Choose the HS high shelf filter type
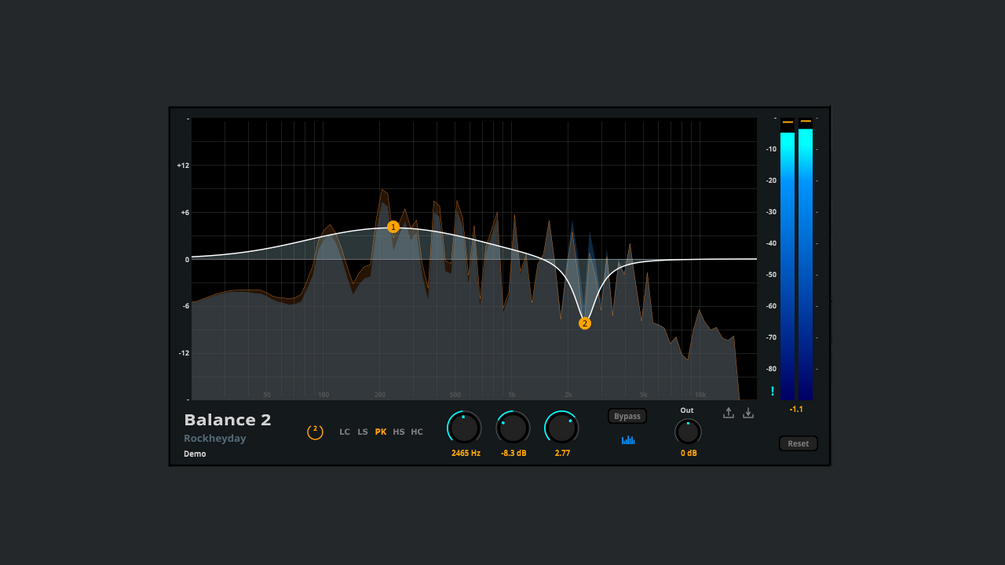Screen dimensions: 1005x565 pos(399,432)
